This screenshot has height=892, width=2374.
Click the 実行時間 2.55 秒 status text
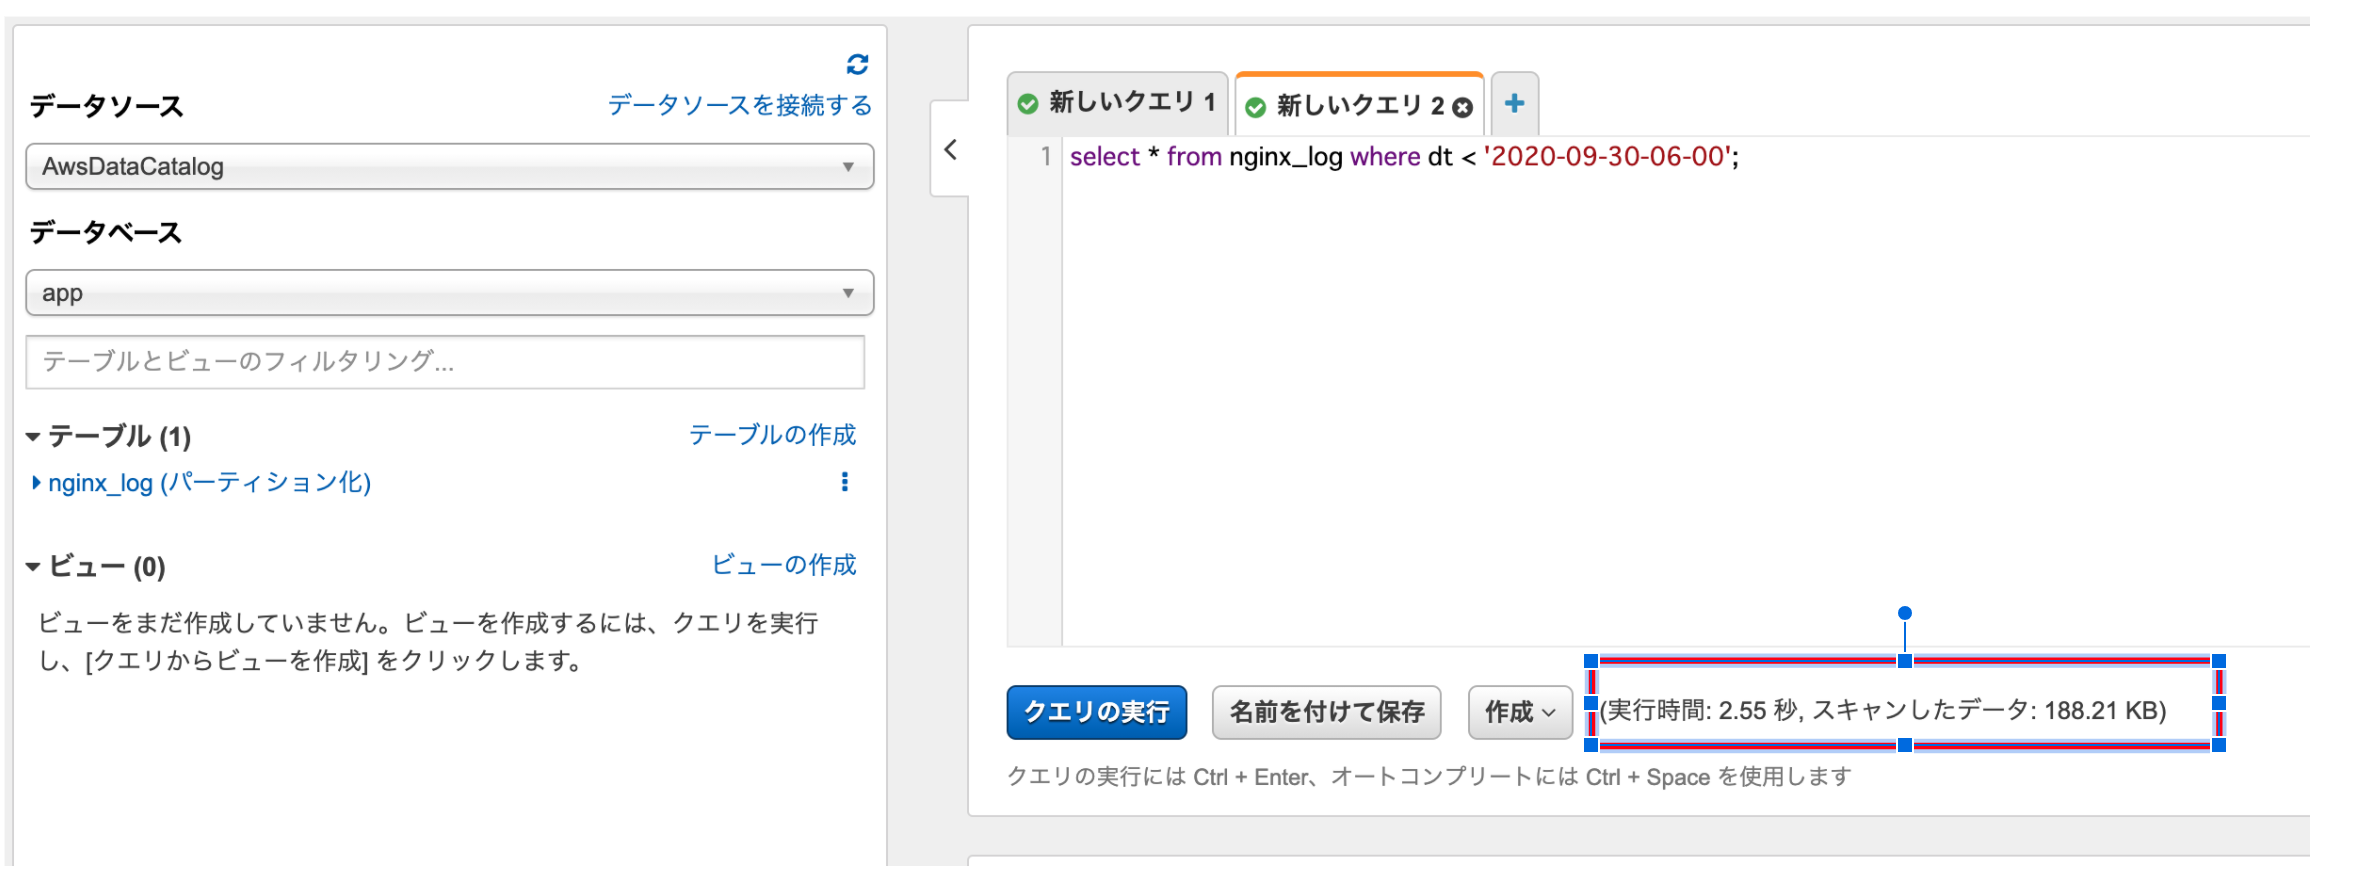tap(1883, 711)
